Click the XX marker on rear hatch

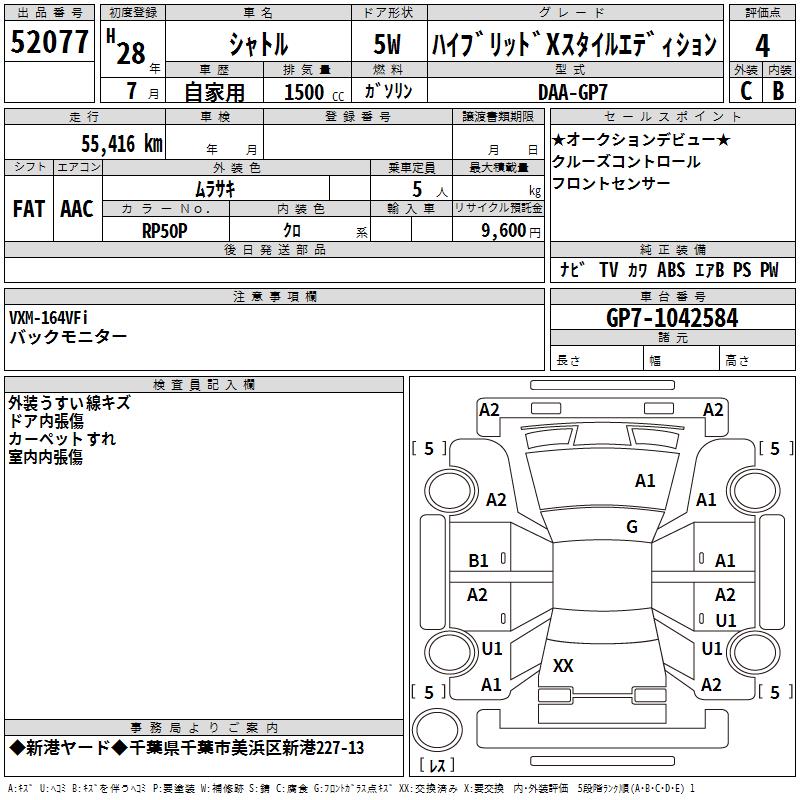(563, 665)
